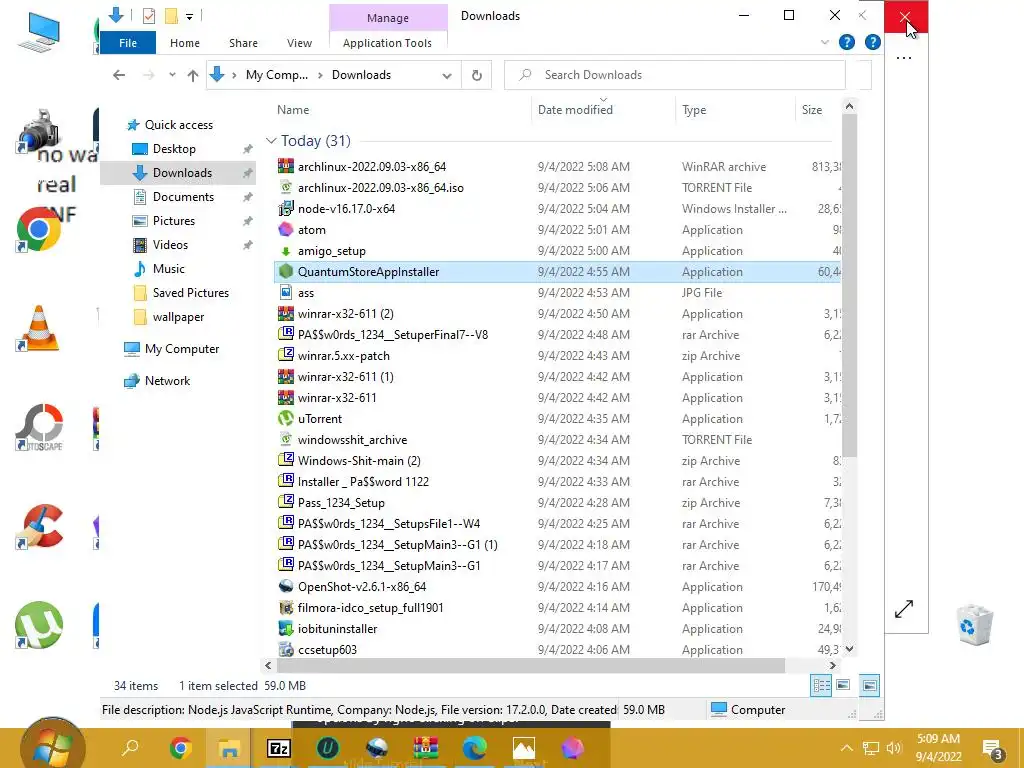Image resolution: width=1024 pixels, height=768 pixels.
Task: Switch to Details view layout
Action: (x=821, y=686)
